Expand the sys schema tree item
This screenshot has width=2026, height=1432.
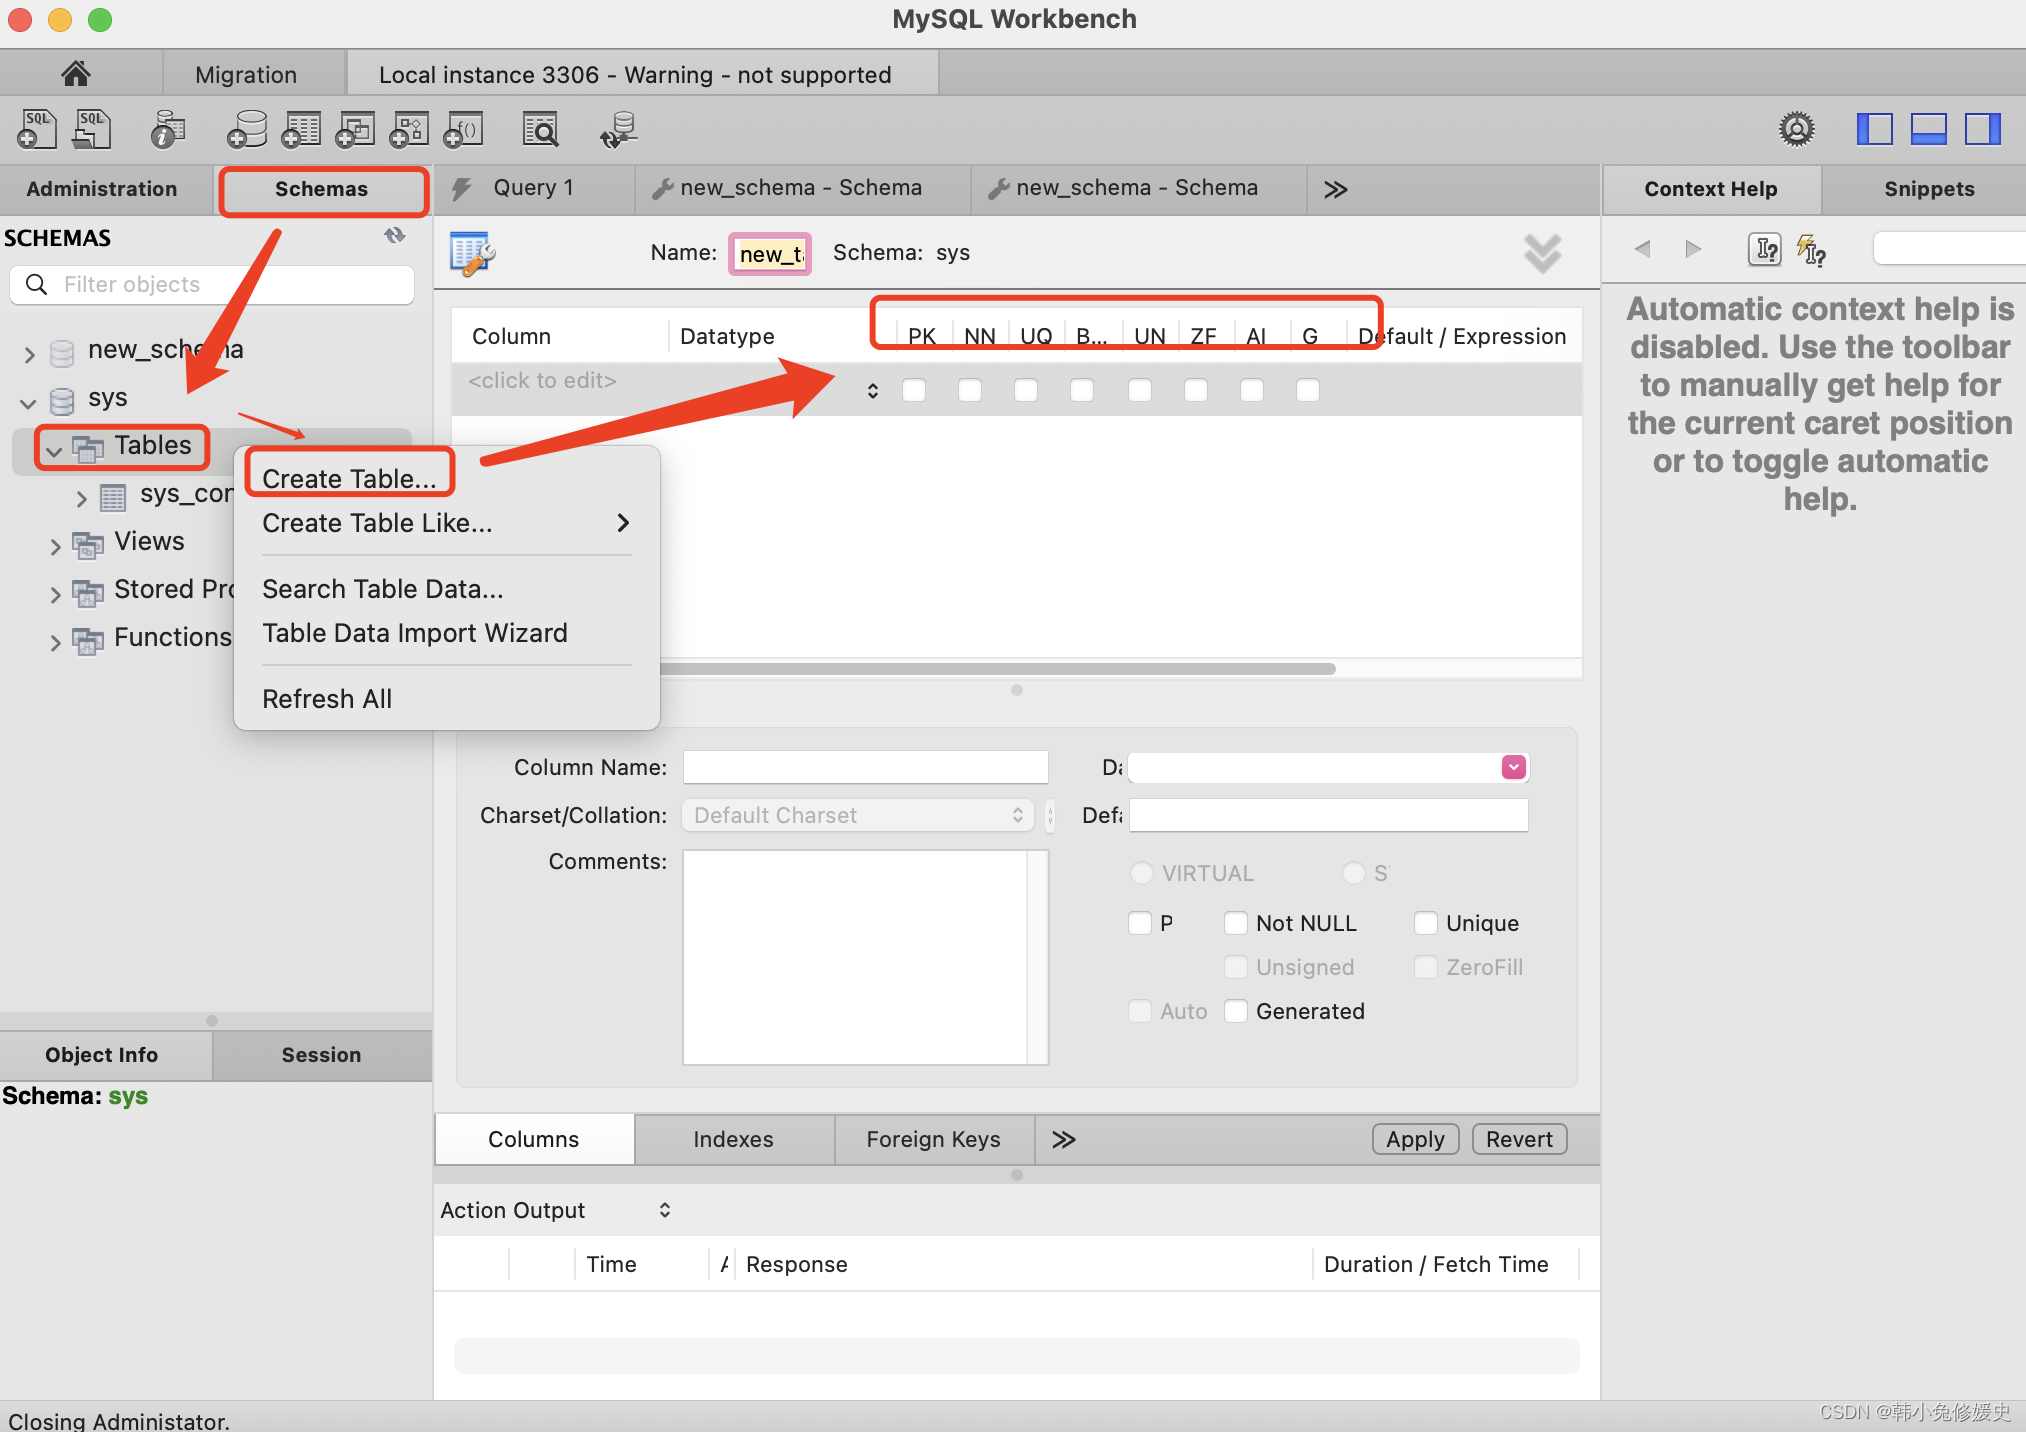tap(25, 397)
